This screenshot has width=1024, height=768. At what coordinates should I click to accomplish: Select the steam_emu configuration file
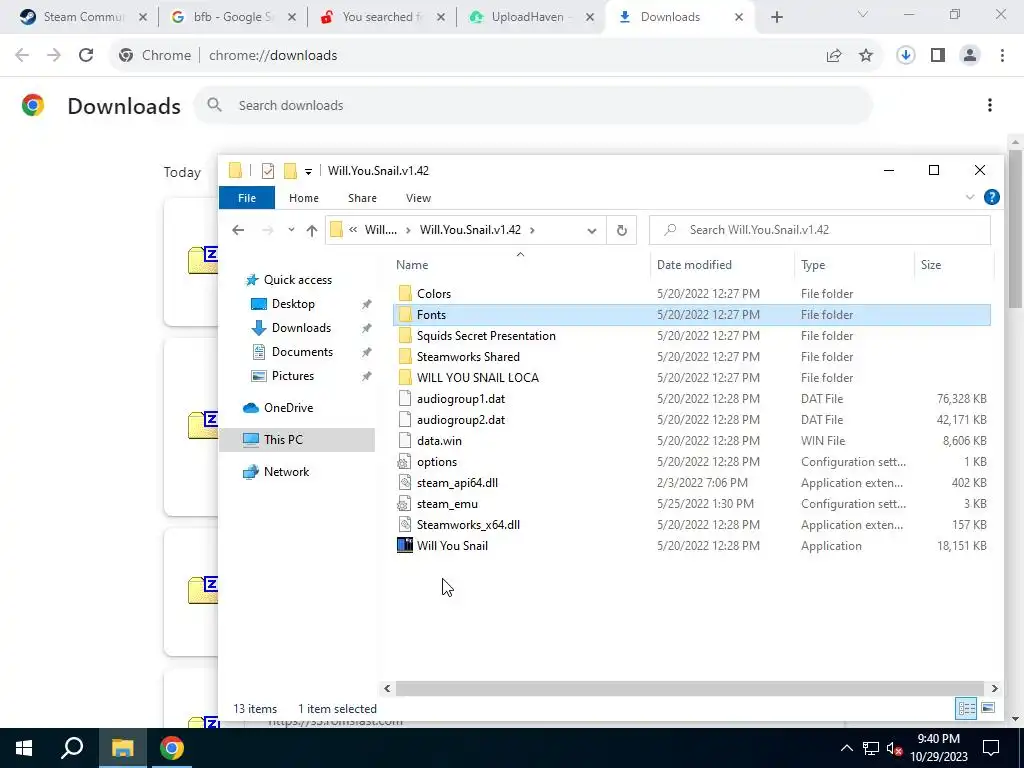point(447,504)
